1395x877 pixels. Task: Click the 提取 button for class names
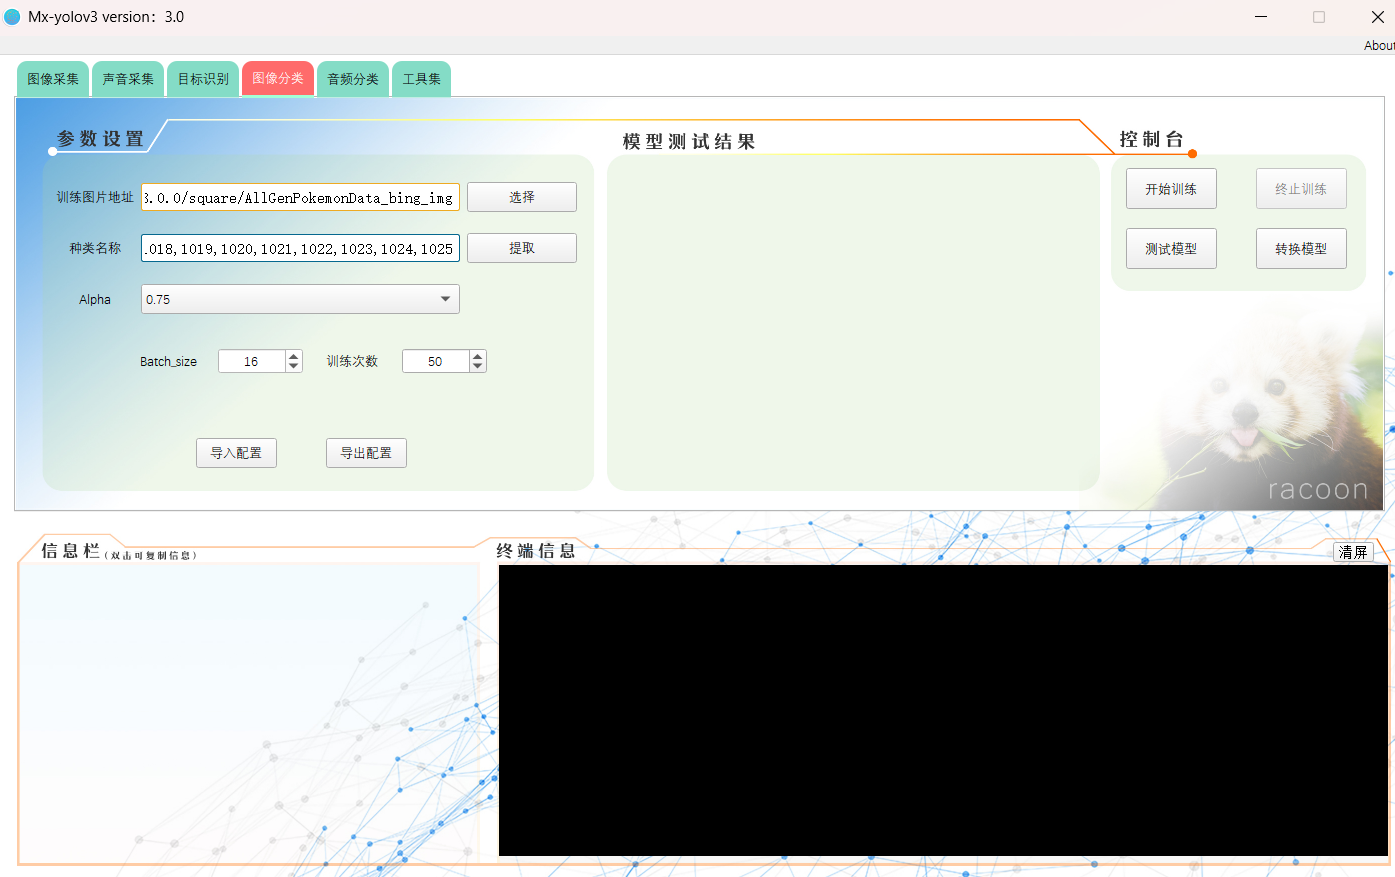pyautogui.click(x=522, y=248)
